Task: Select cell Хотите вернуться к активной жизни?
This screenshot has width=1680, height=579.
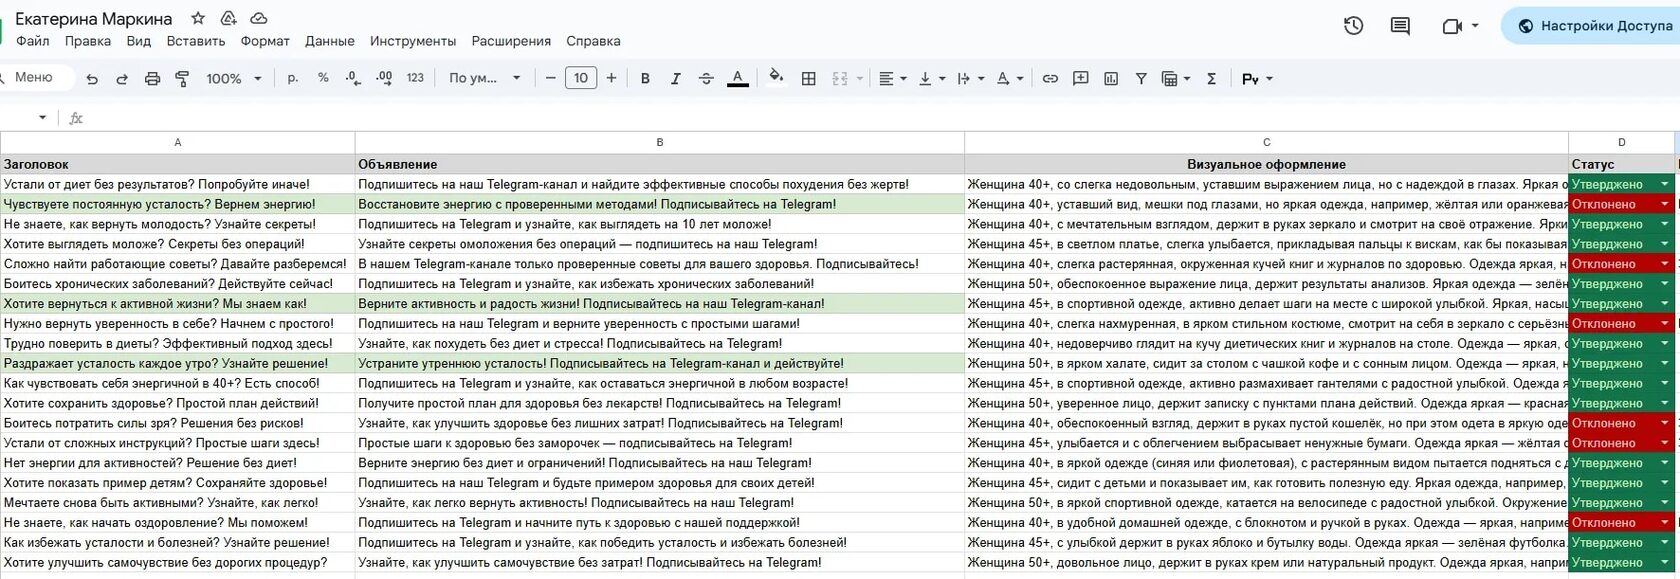Action: click(x=178, y=304)
